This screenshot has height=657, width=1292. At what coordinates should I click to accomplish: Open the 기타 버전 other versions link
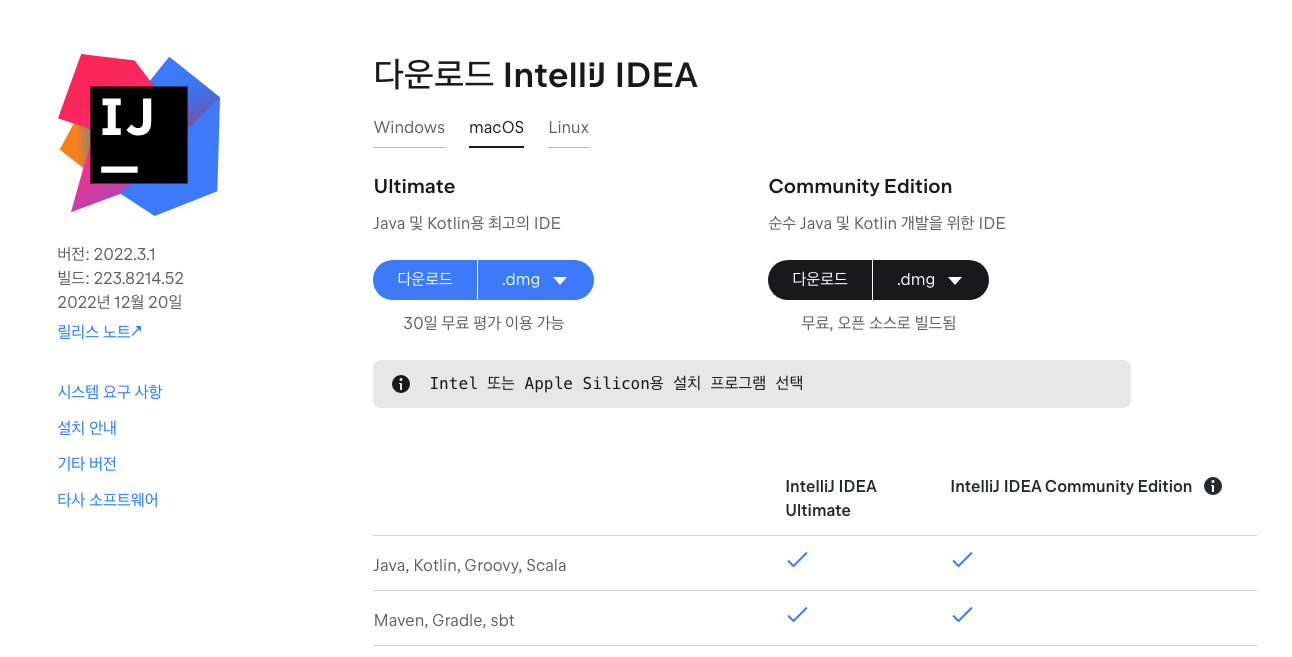[88, 464]
